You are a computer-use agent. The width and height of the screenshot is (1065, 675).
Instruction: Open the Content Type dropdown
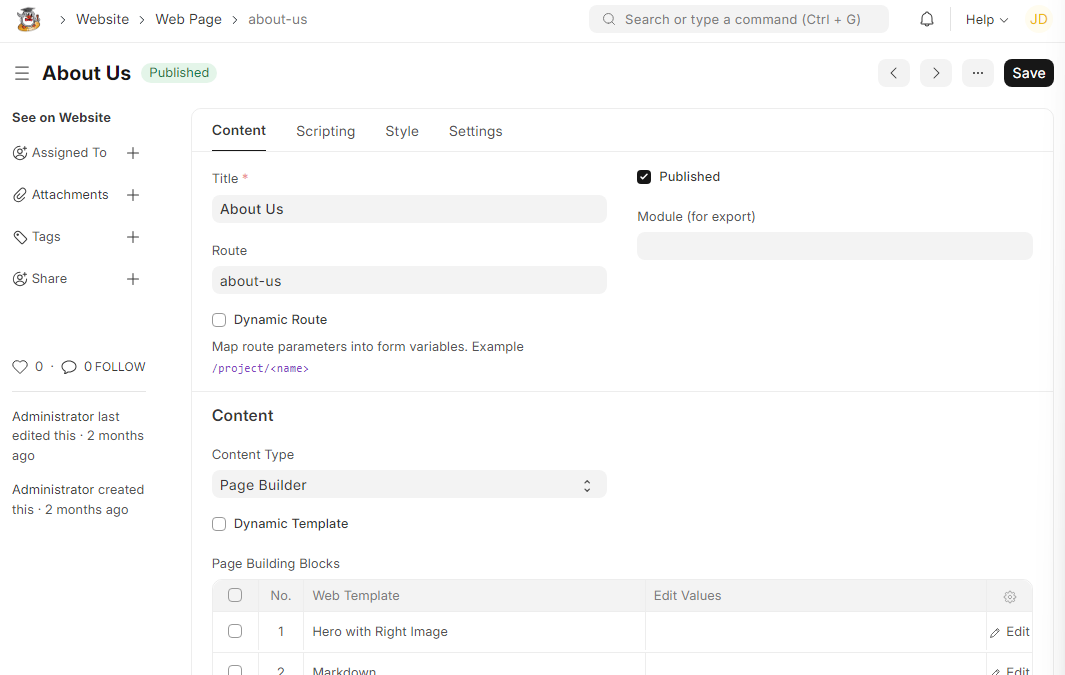409,485
